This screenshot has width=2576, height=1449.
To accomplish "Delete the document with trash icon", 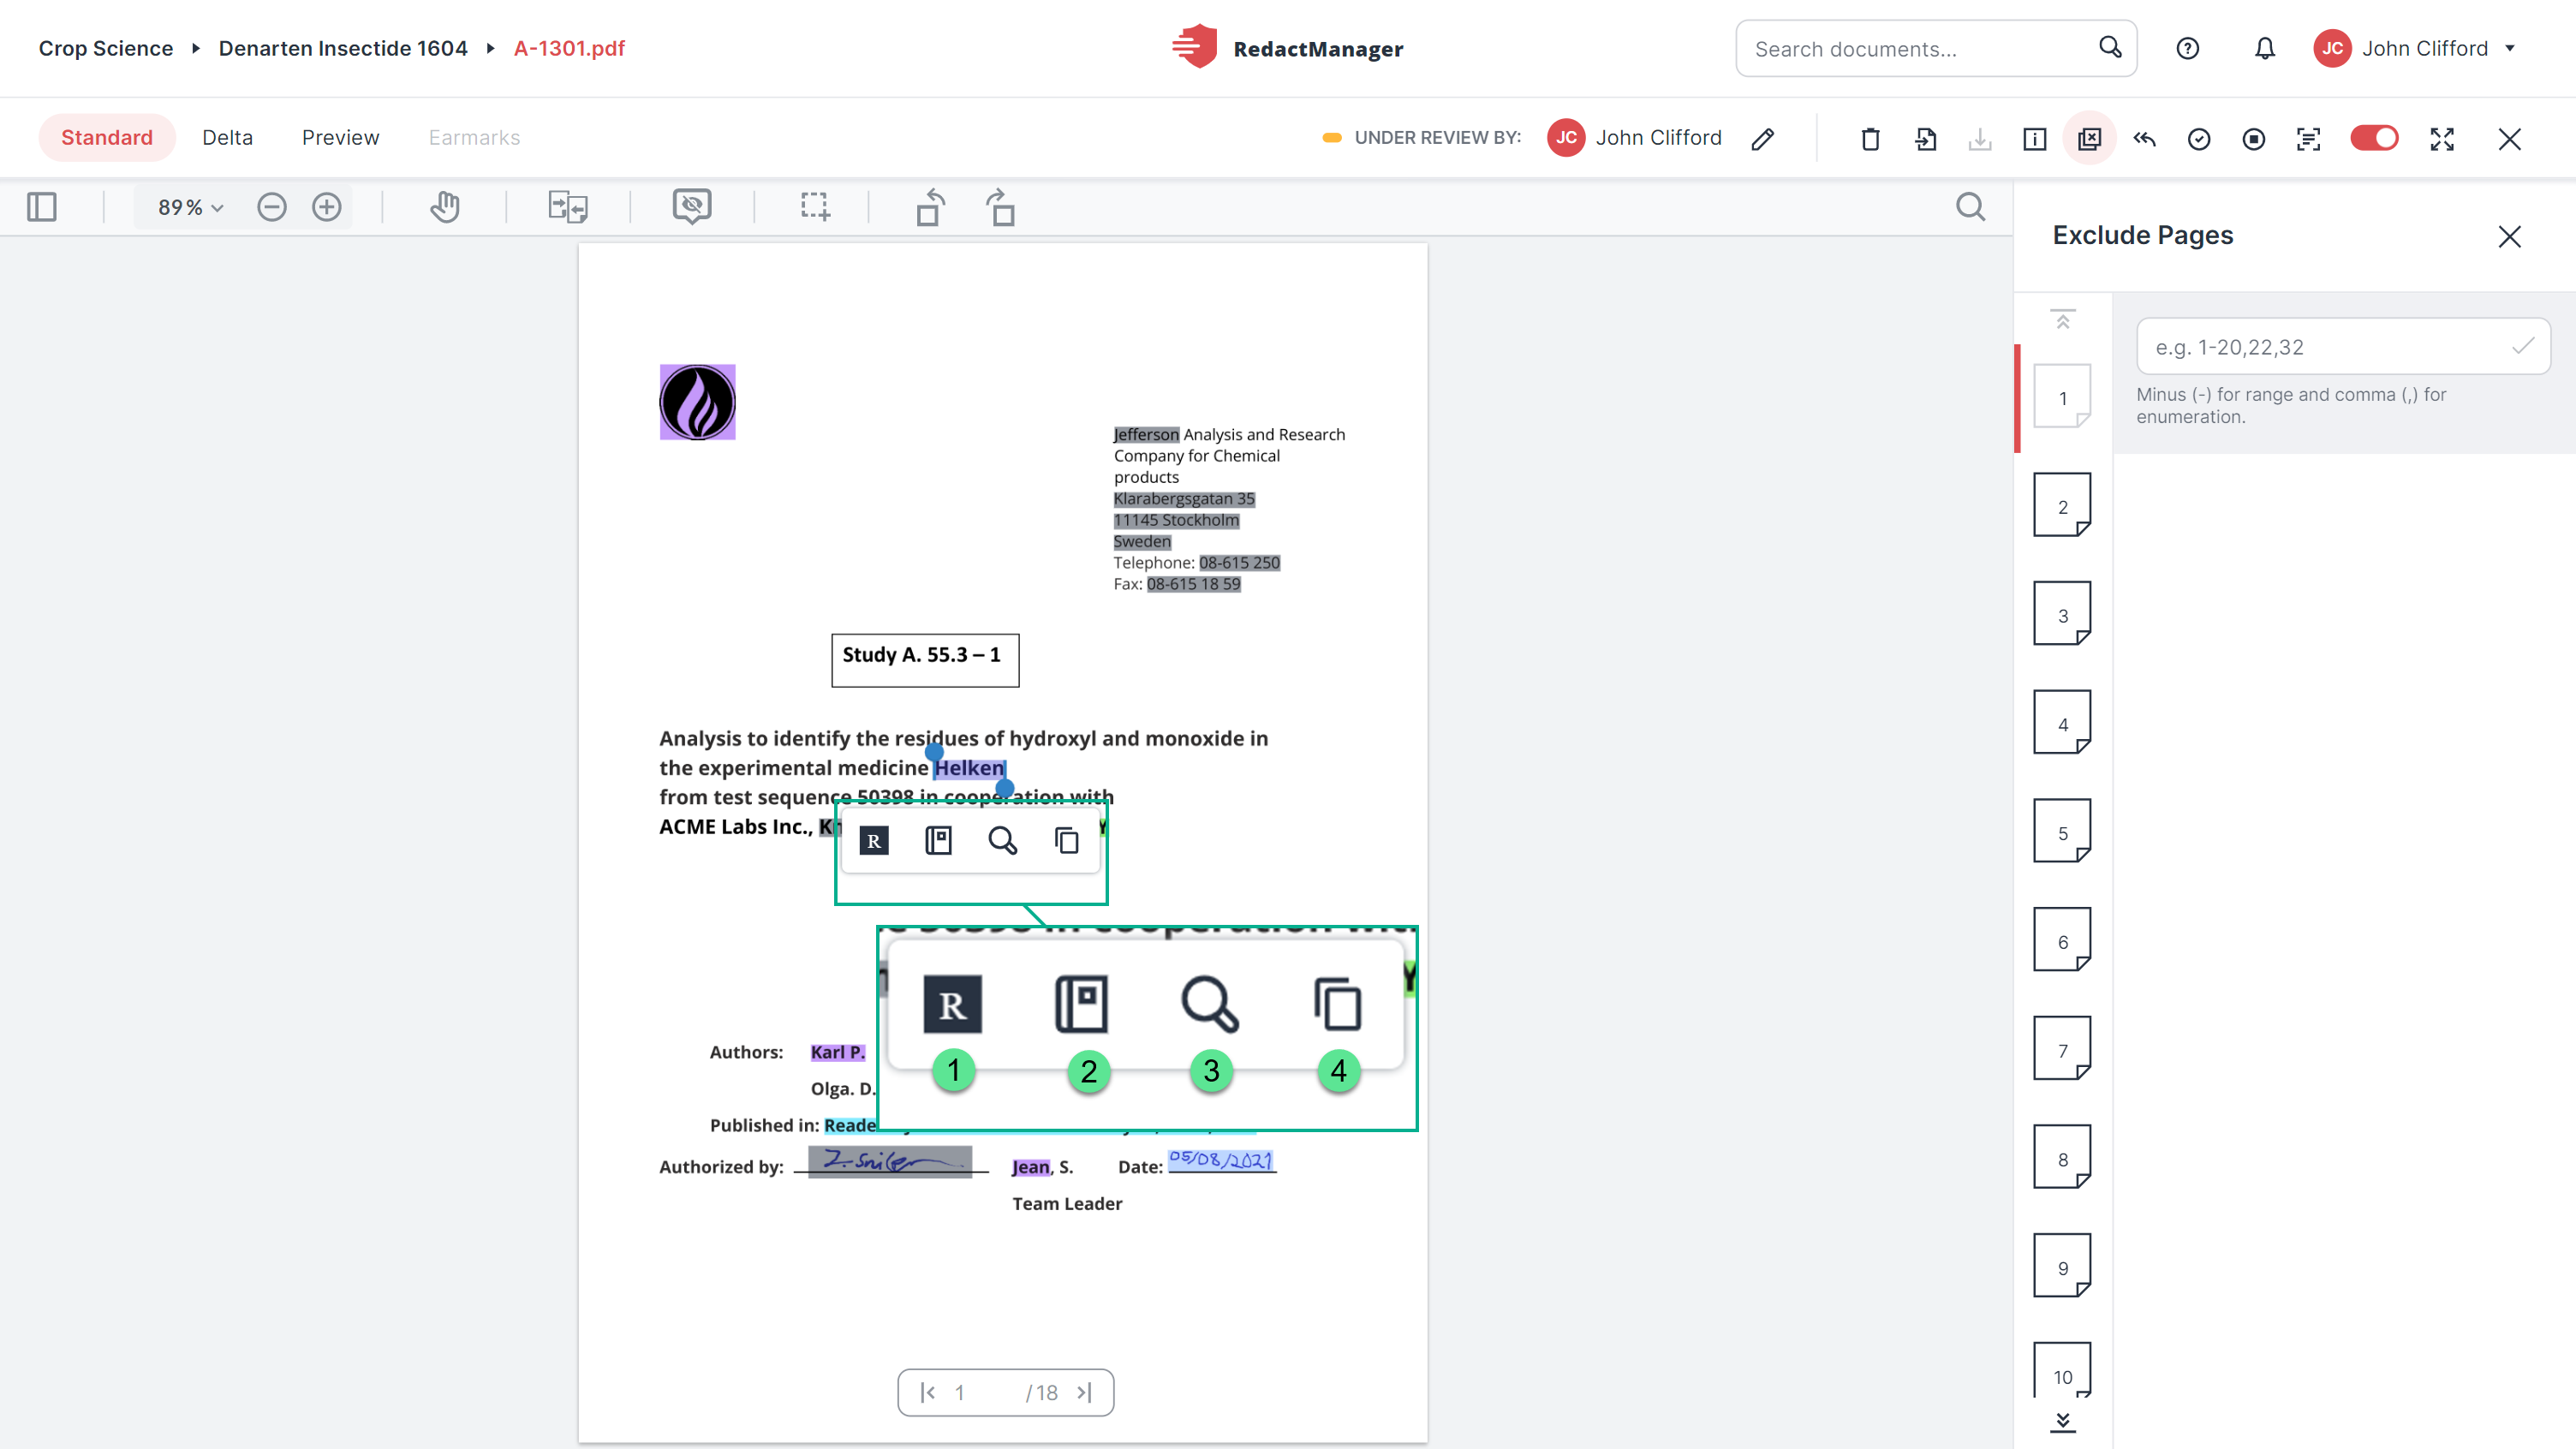I will [x=1870, y=138].
